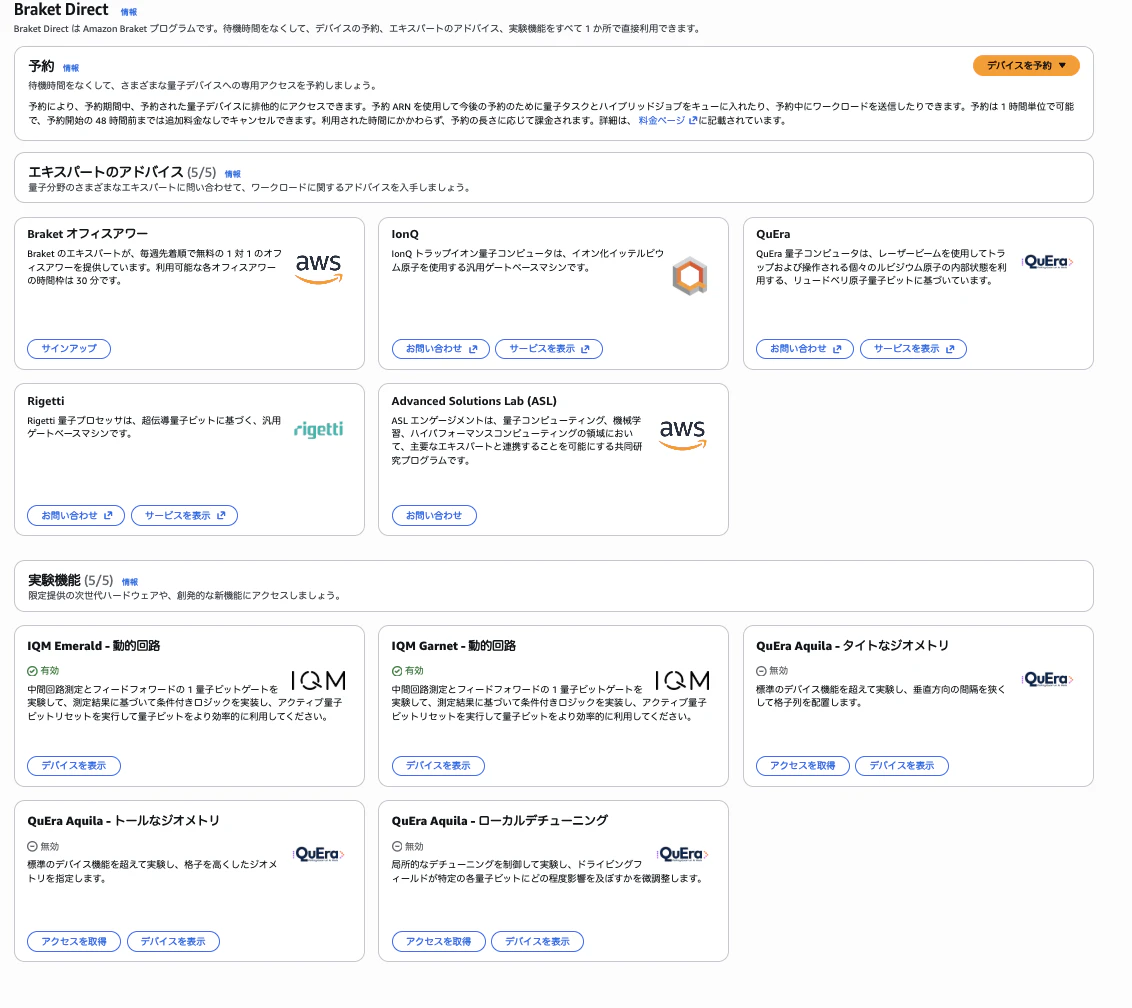Image resolution: width=1132 pixels, height=1008 pixels.
Task: Click the 無効 status icon in トールなジオメトリ card
Action: pyautogui.click(x=32, y=846)
